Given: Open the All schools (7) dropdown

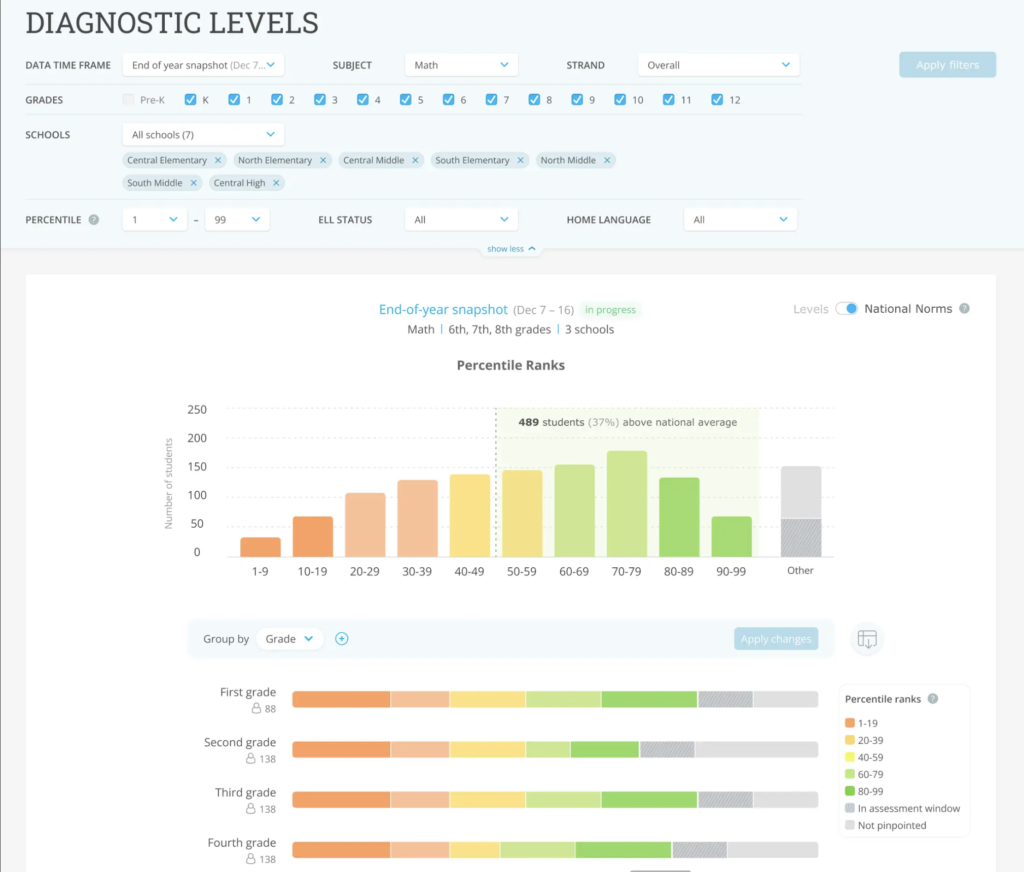Looking at the screenshot, I should [203, 135].
